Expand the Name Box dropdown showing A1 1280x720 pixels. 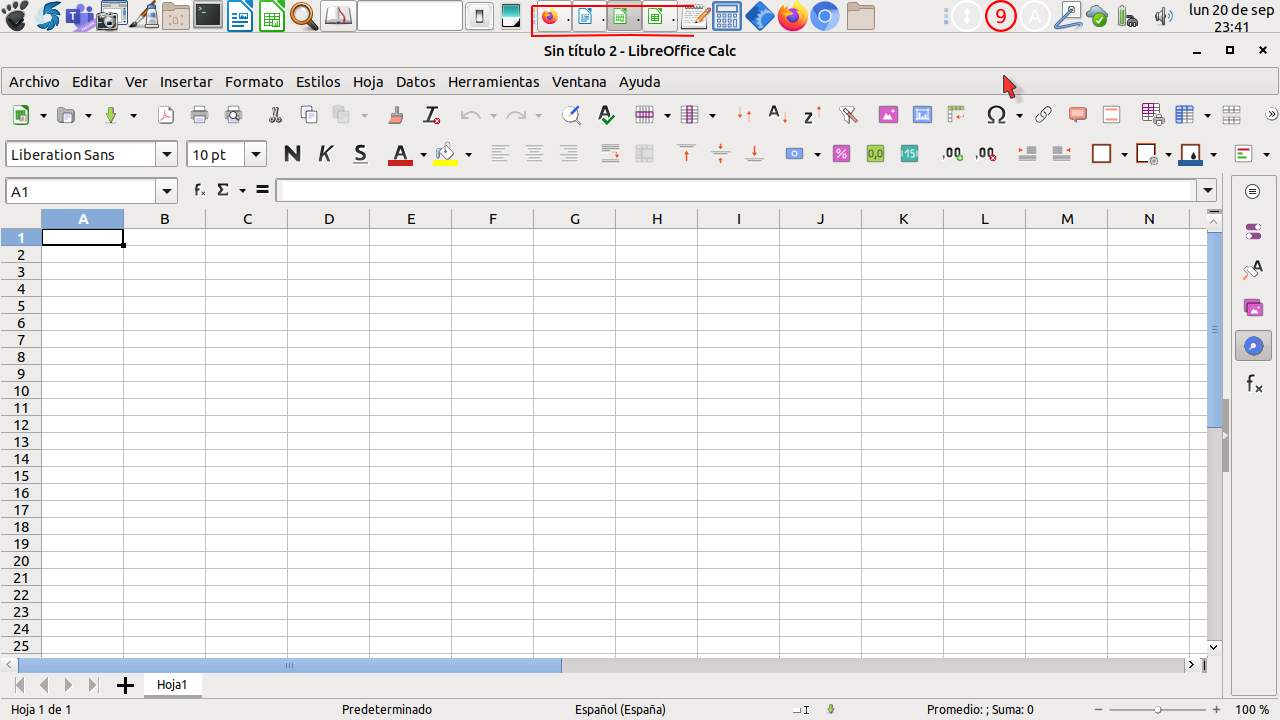(x=166, y=191)
